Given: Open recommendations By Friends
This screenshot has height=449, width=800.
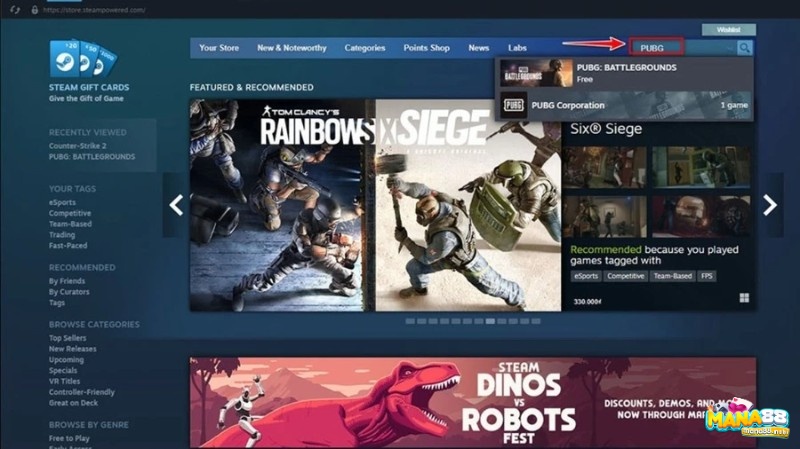Looking at the screenshot, I should point(67,281).
